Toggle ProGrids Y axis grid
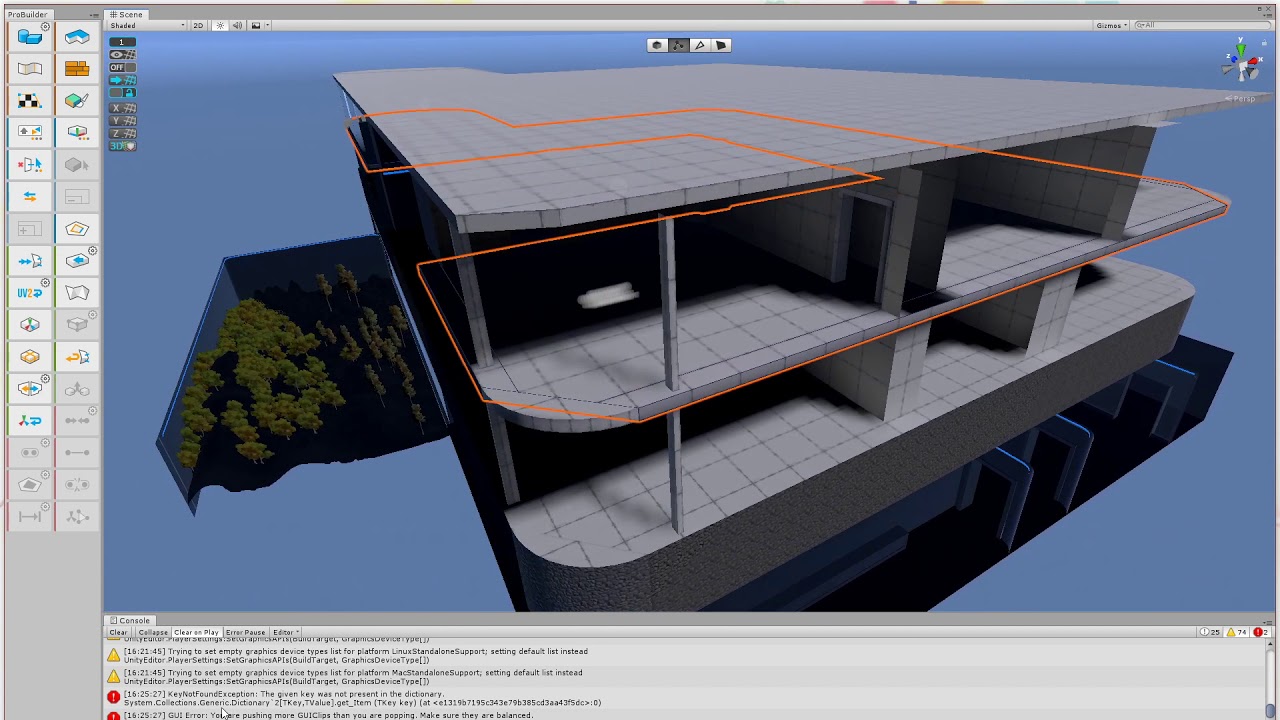 click(x=122, y=121)
